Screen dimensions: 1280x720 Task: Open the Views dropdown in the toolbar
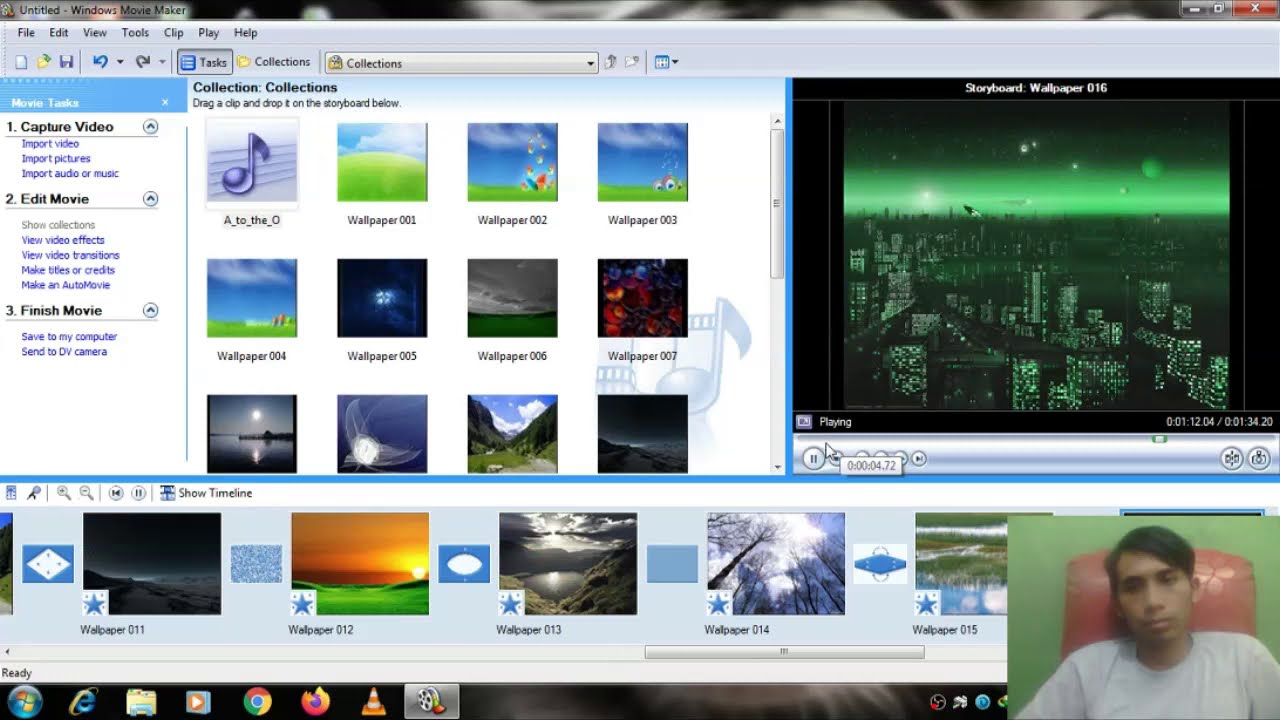click(x=666, y=62)
